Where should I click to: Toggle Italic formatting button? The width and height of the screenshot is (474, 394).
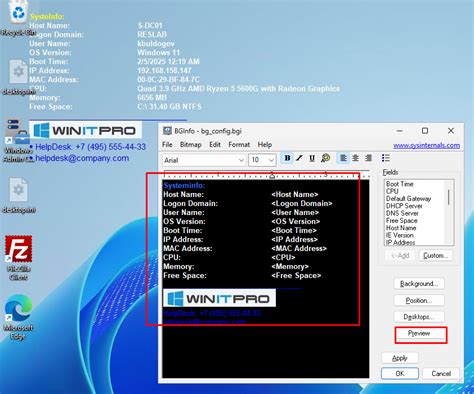299,158
